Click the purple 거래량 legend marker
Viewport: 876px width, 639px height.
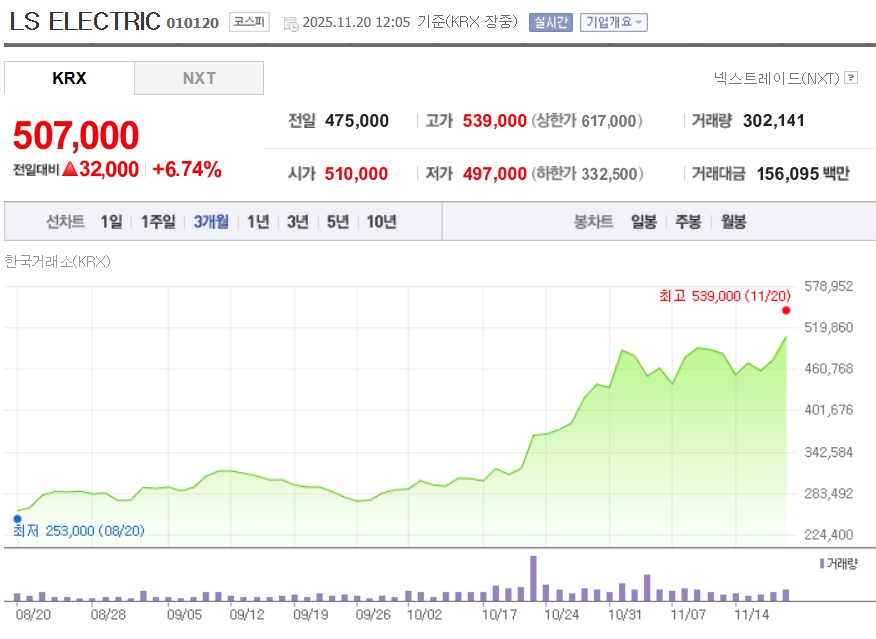(x=821, y=563)
